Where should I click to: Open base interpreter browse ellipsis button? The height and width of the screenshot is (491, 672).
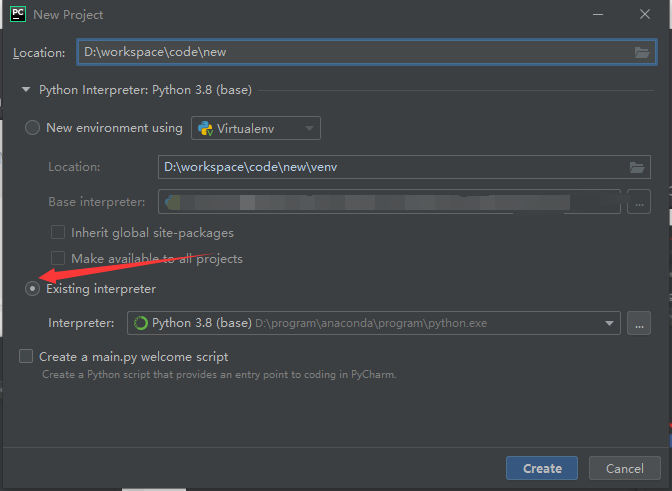[639, 201]
